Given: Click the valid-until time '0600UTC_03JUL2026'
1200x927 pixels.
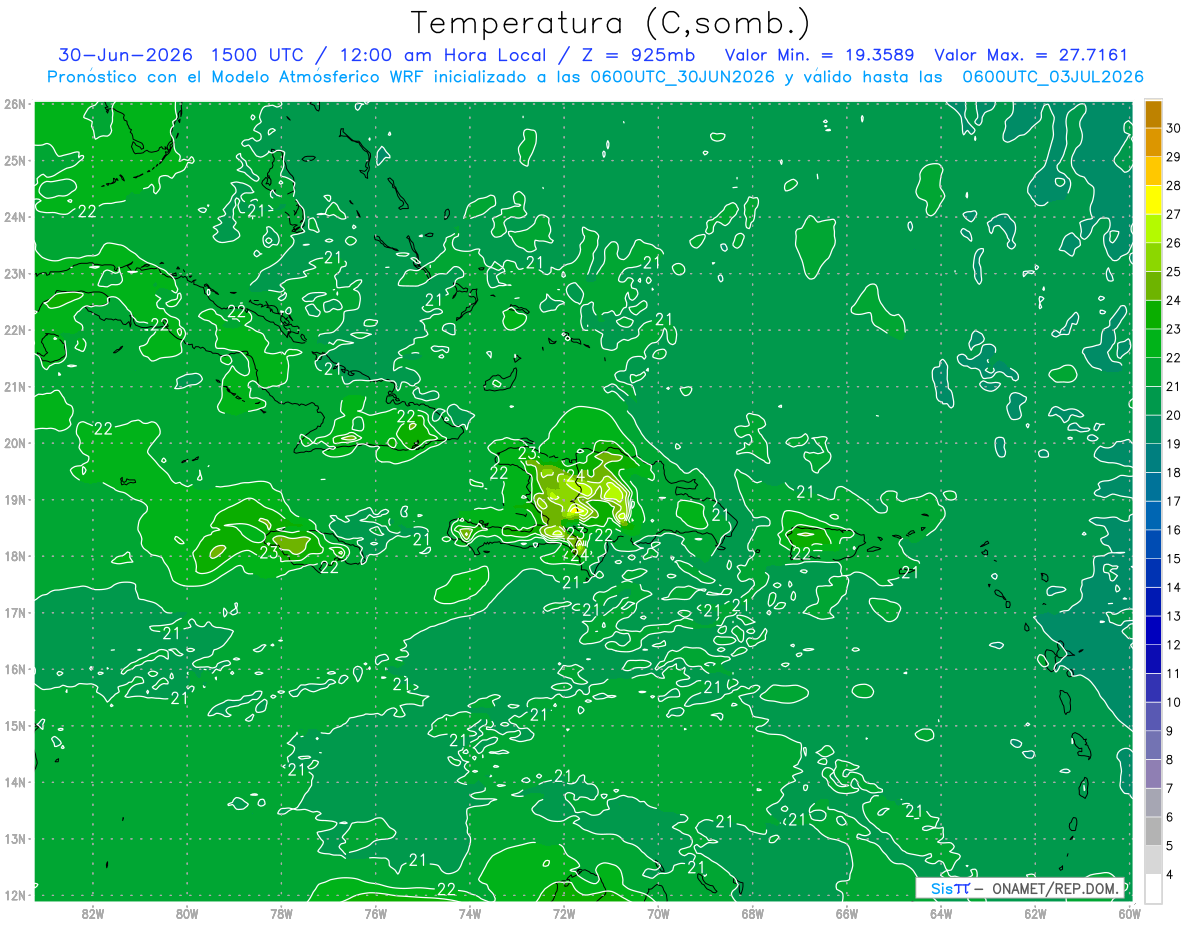Looking at the screenshot, I should pyautogui.click(x=1053, y=76).
